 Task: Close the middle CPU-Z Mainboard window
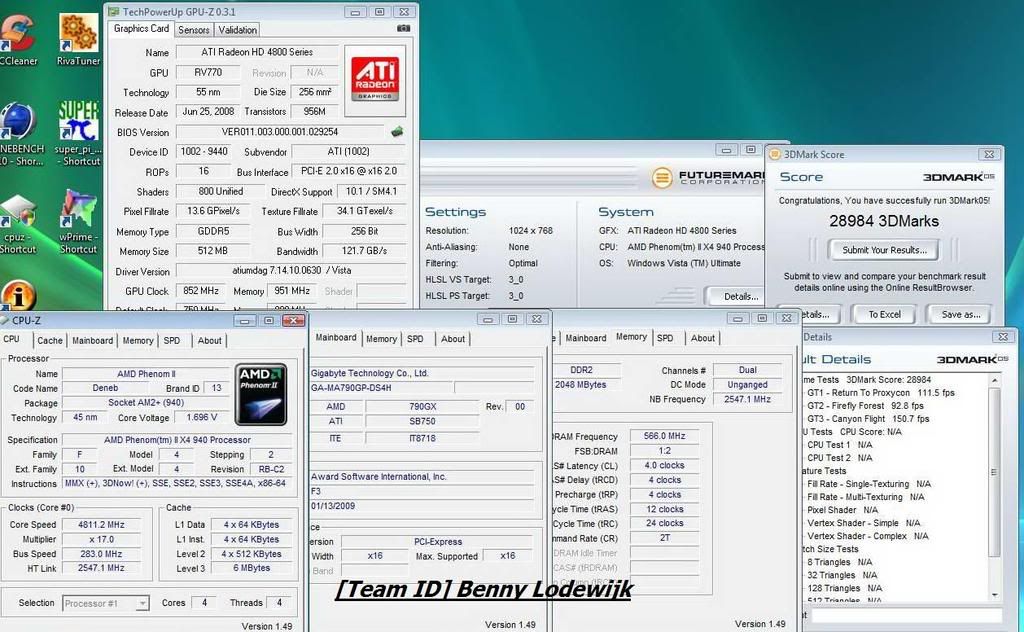coord(536,319)
